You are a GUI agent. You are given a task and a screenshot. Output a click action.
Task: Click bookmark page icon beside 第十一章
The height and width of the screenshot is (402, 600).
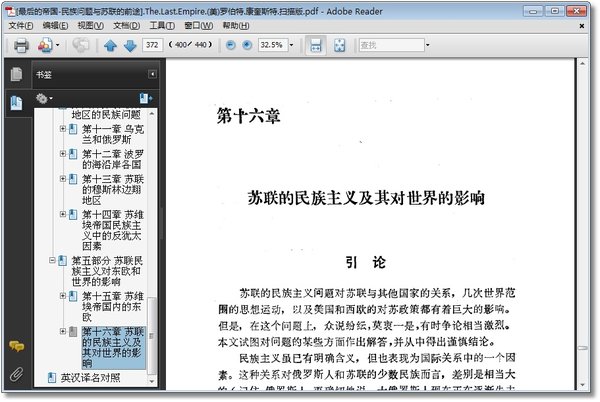(x=73, y=129)
